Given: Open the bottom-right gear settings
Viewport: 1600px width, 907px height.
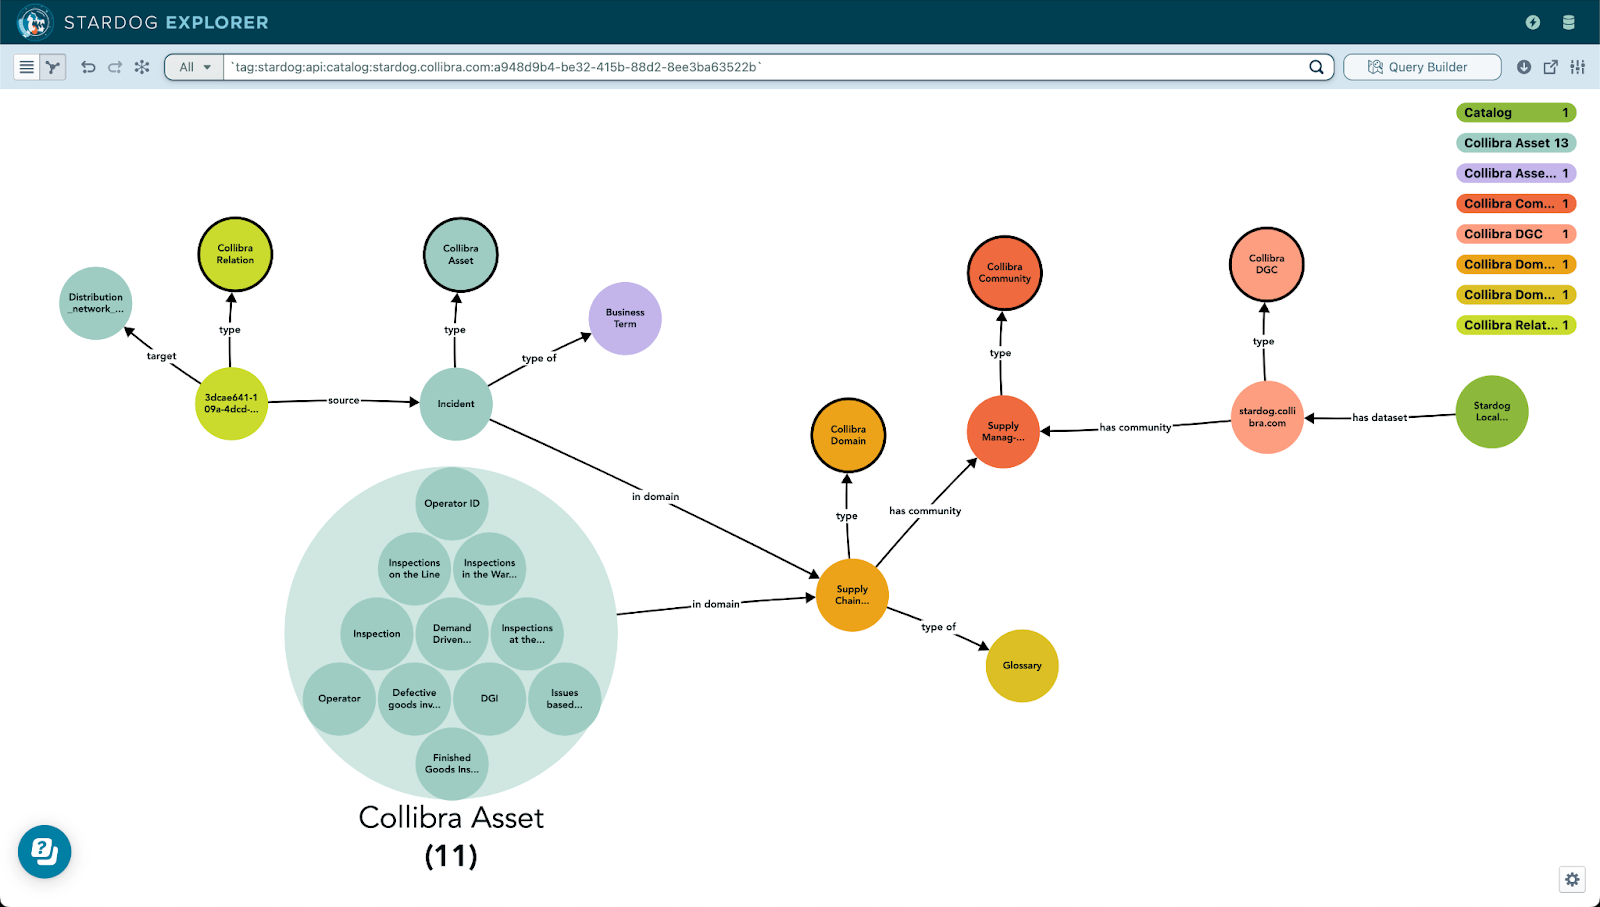Looking at the screenshot, I should pos(1572,880).
